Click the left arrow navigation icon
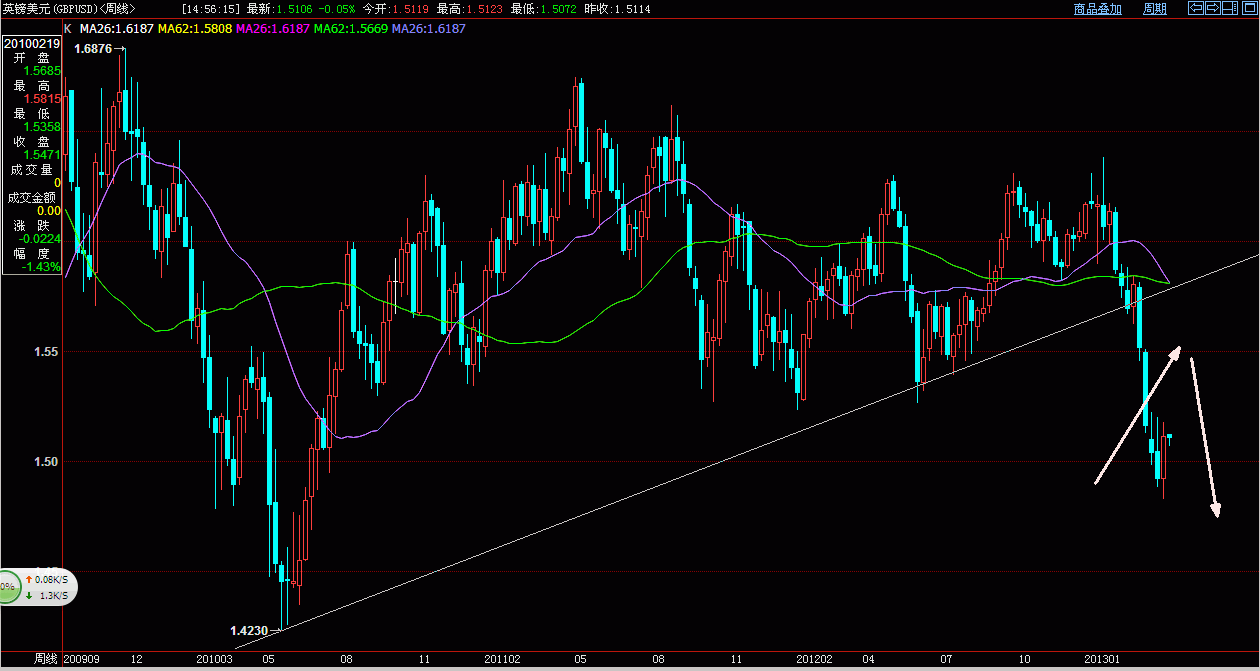 1195,8
